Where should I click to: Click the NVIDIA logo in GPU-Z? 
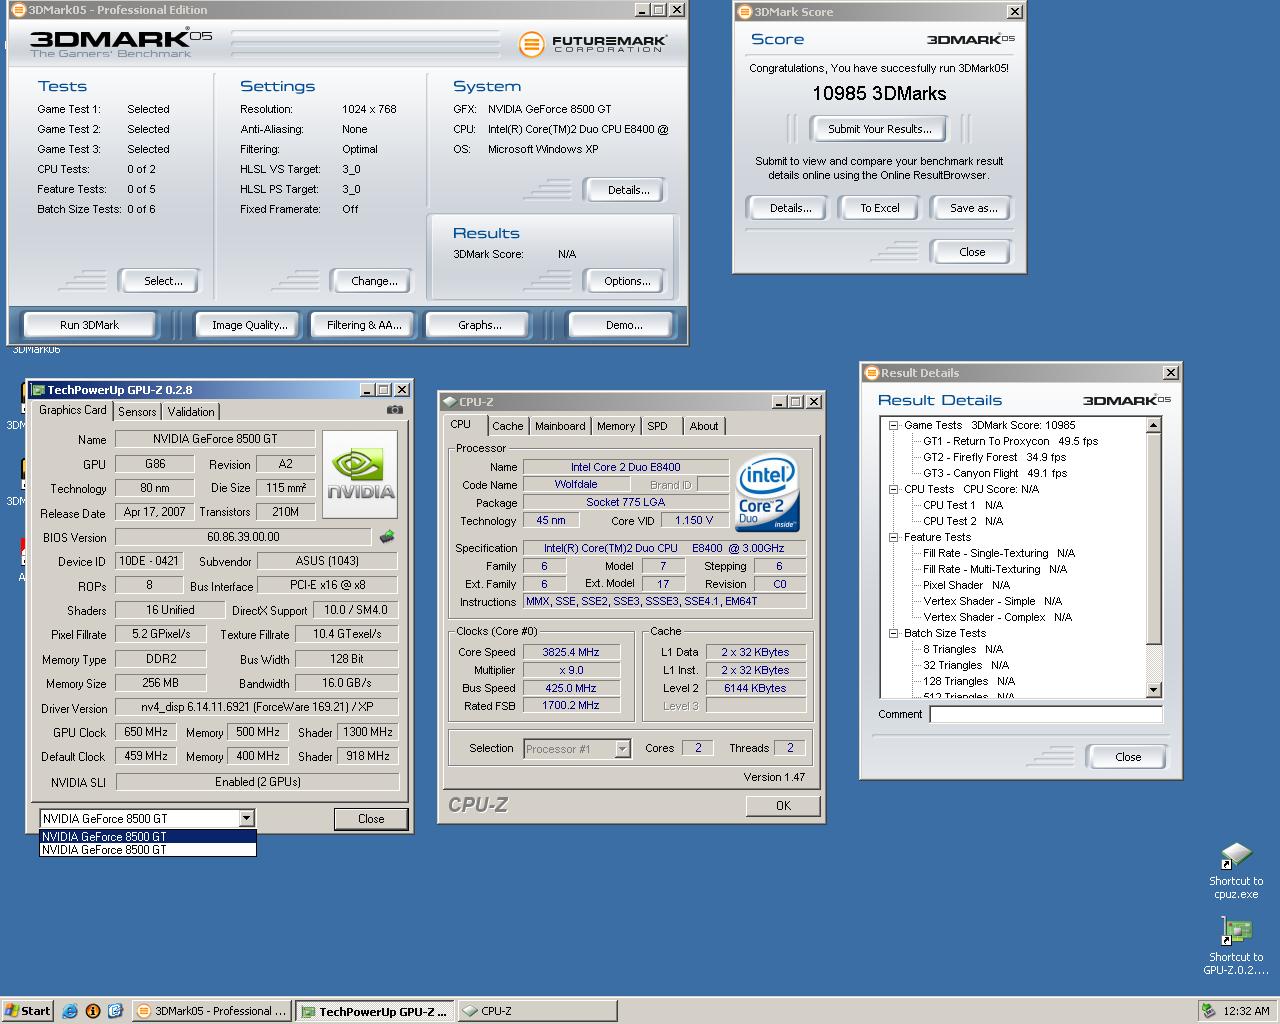click(360, 475)
